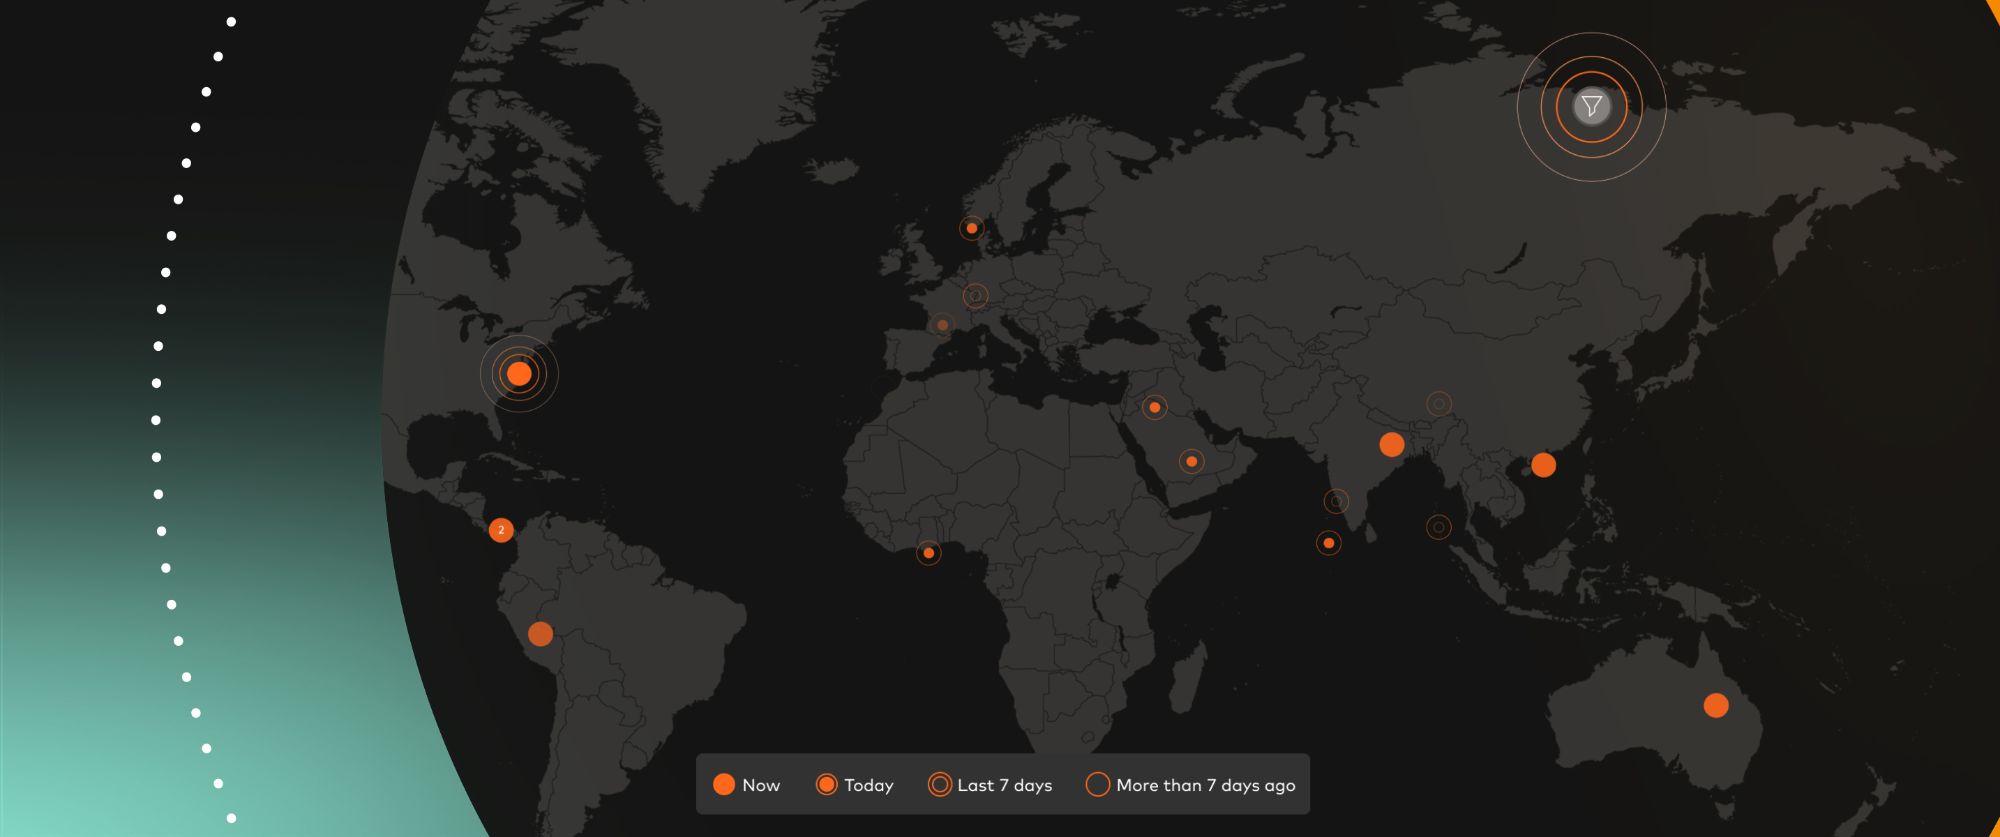Viewport: 2000px width, 837px height.
Task: Open the filter funnel icon
Action: [x=1591, y=107]
